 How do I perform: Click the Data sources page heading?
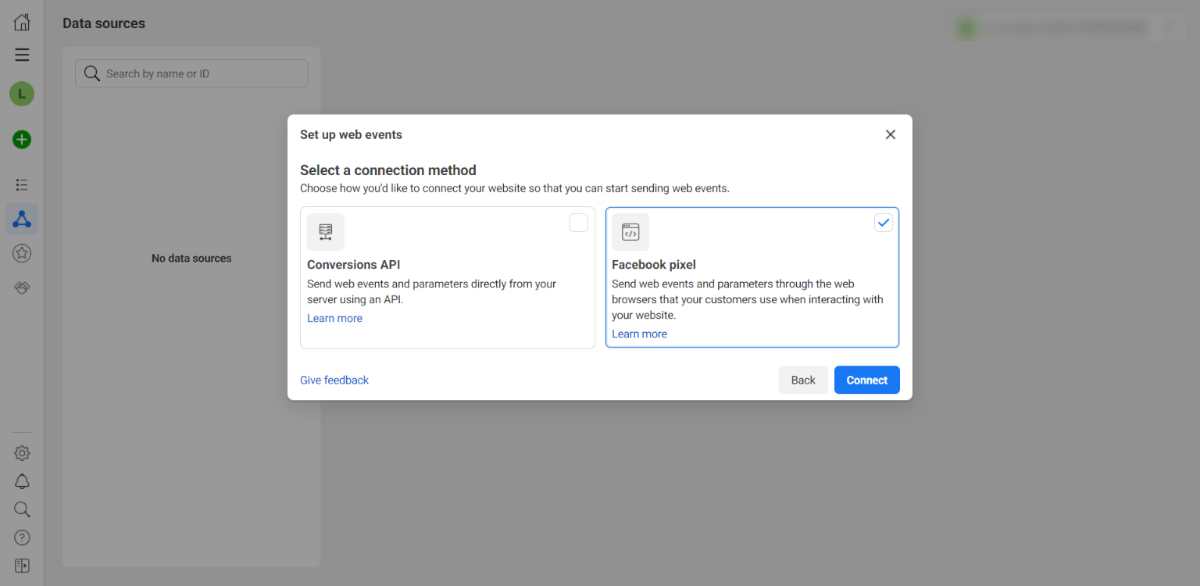pyautogui.click(x=104, y=23)
